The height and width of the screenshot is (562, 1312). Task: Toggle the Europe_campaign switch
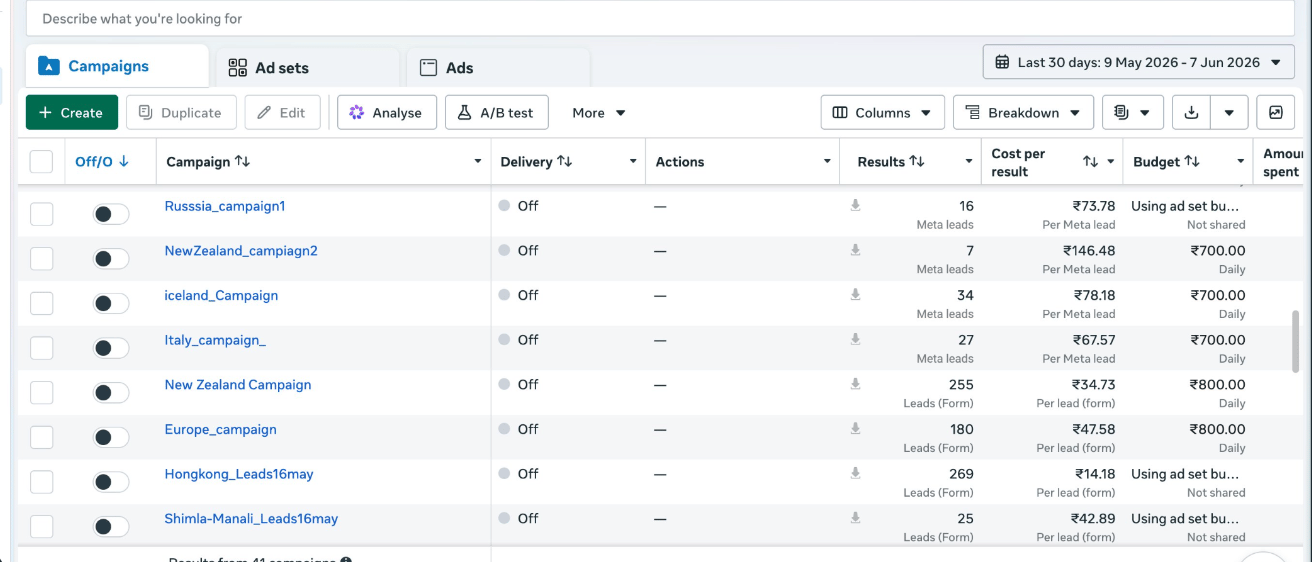point(111,437)
